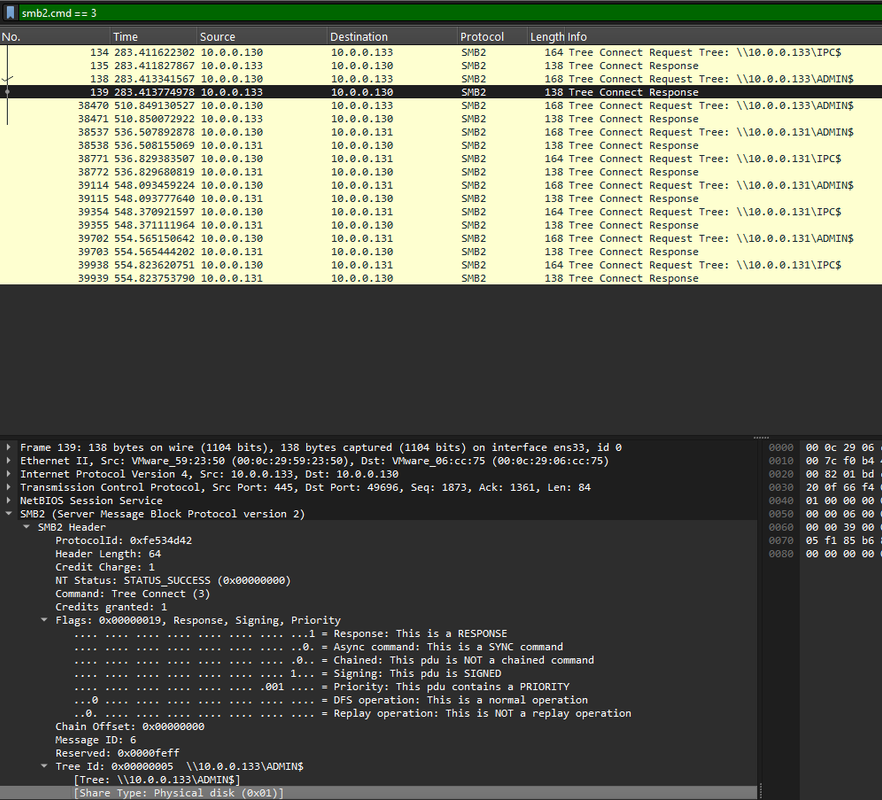Select packet 39115 row
Viewport: 882px width, 800px height.
pyautogui.click(x=441, y=199)
